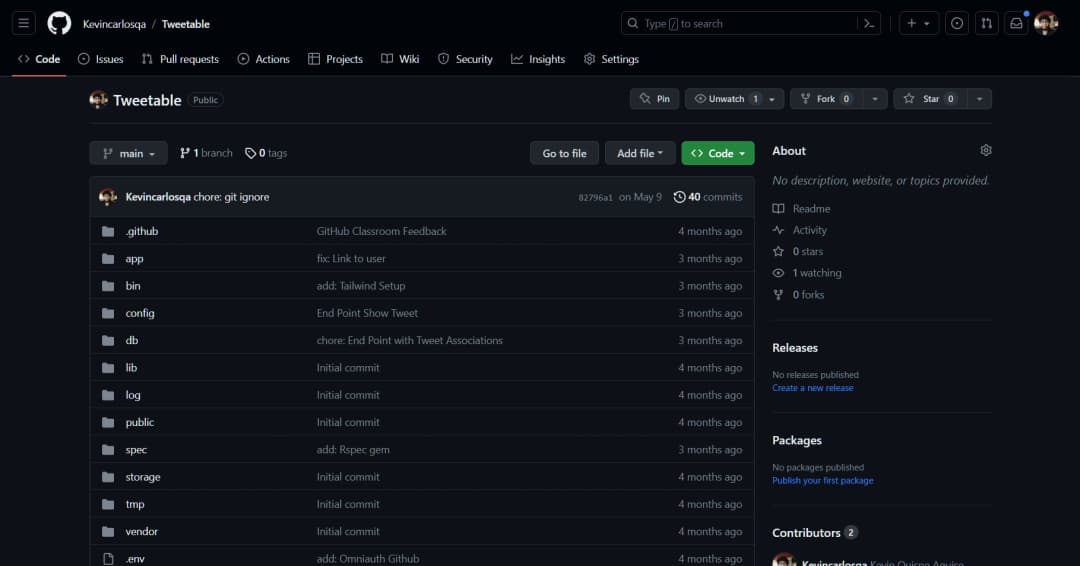Switch to the Pull requests tab
Viewport: 1080px width, 566px height.
180,59
